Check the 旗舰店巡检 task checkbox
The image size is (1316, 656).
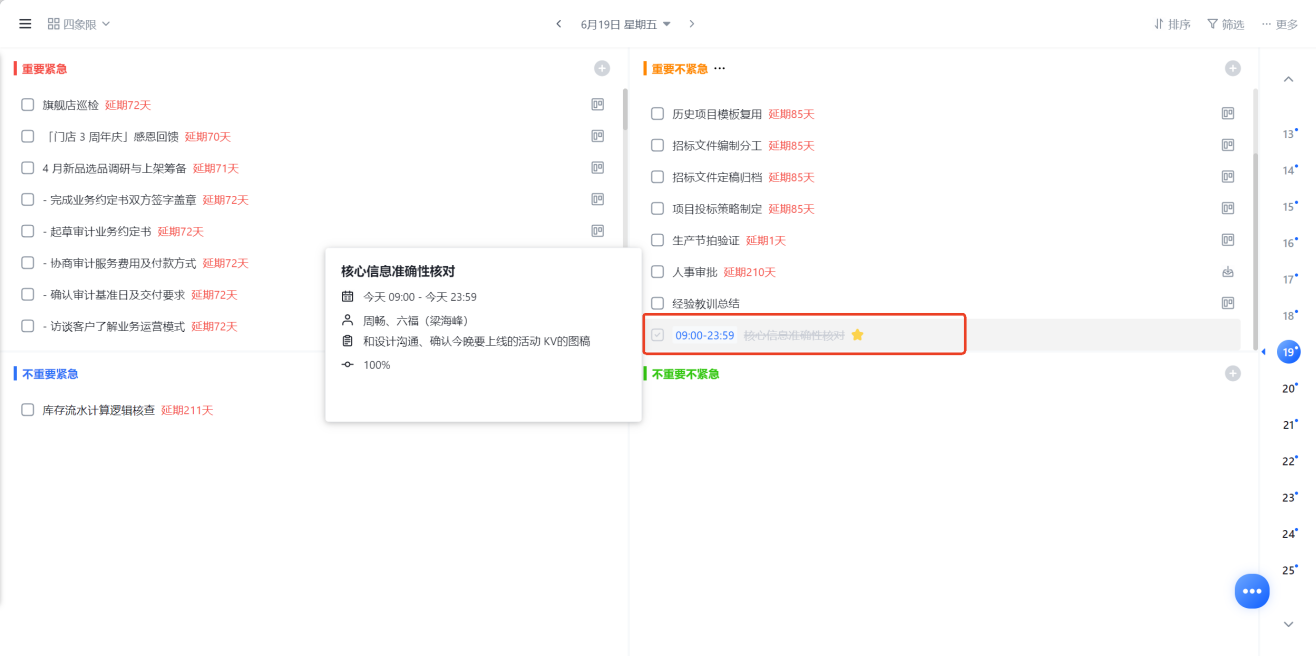(28, 104)
